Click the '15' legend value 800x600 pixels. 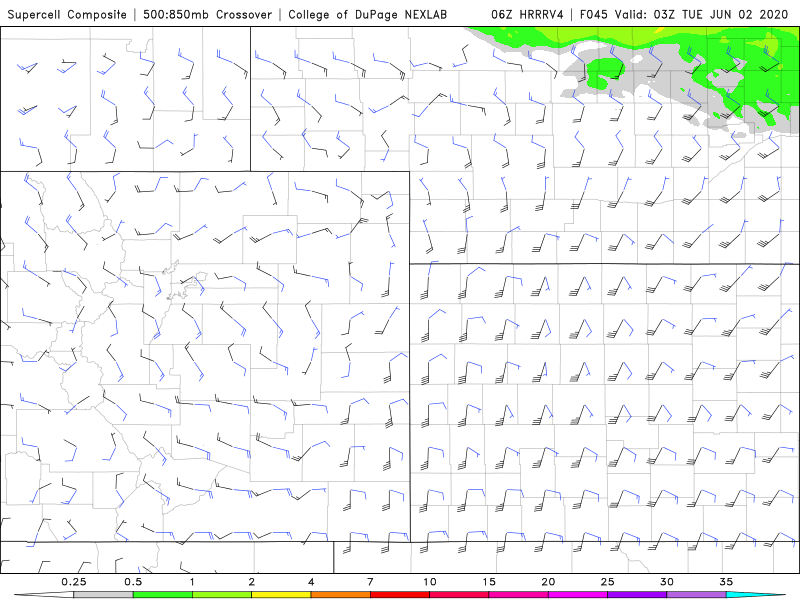489,582
